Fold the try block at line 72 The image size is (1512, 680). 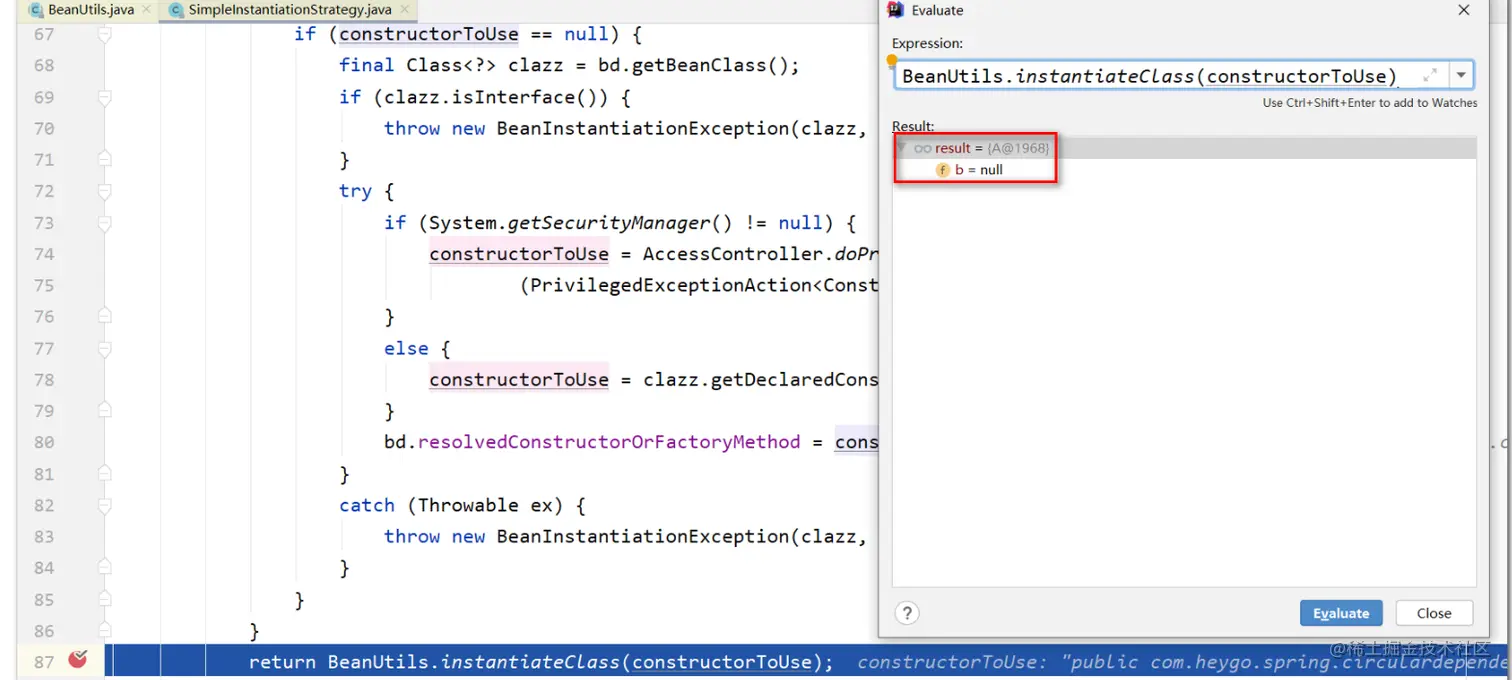pos(104,191)
